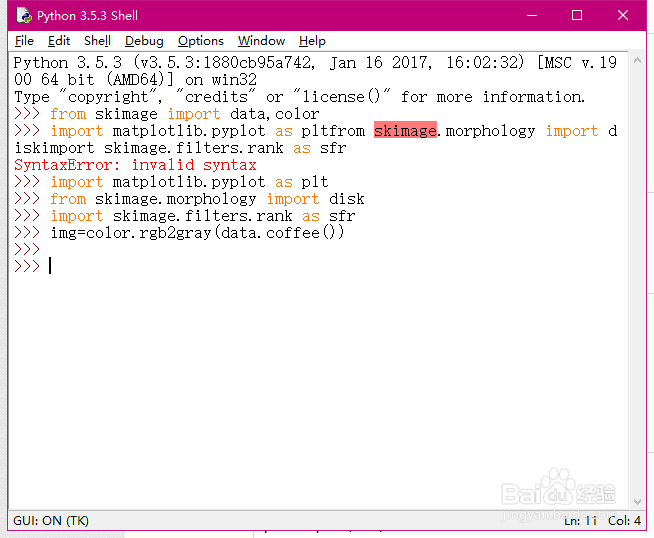The image size is (654, 538).
Task: Click the Python IDLE icon in title bar
Action: point(24,15)
